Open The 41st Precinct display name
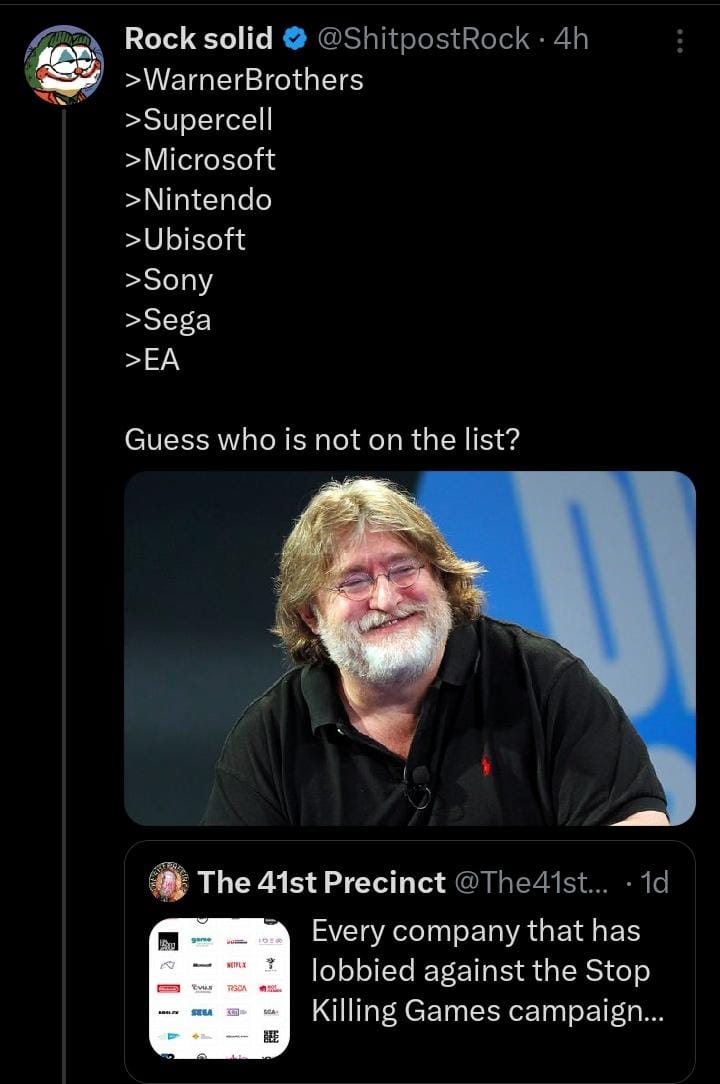The image size is (720, 1084). (321, 882)
